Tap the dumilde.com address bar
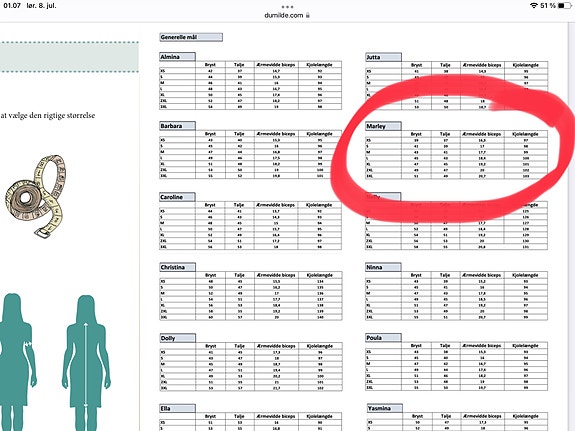 [x=287, y=15]
